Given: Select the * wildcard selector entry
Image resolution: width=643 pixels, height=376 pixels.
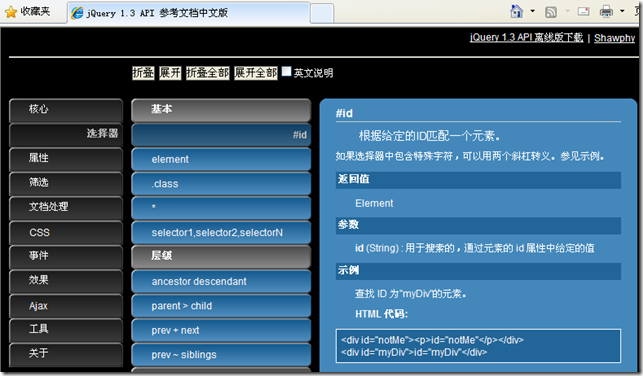Looking at the screenshot, I should 221,208.
